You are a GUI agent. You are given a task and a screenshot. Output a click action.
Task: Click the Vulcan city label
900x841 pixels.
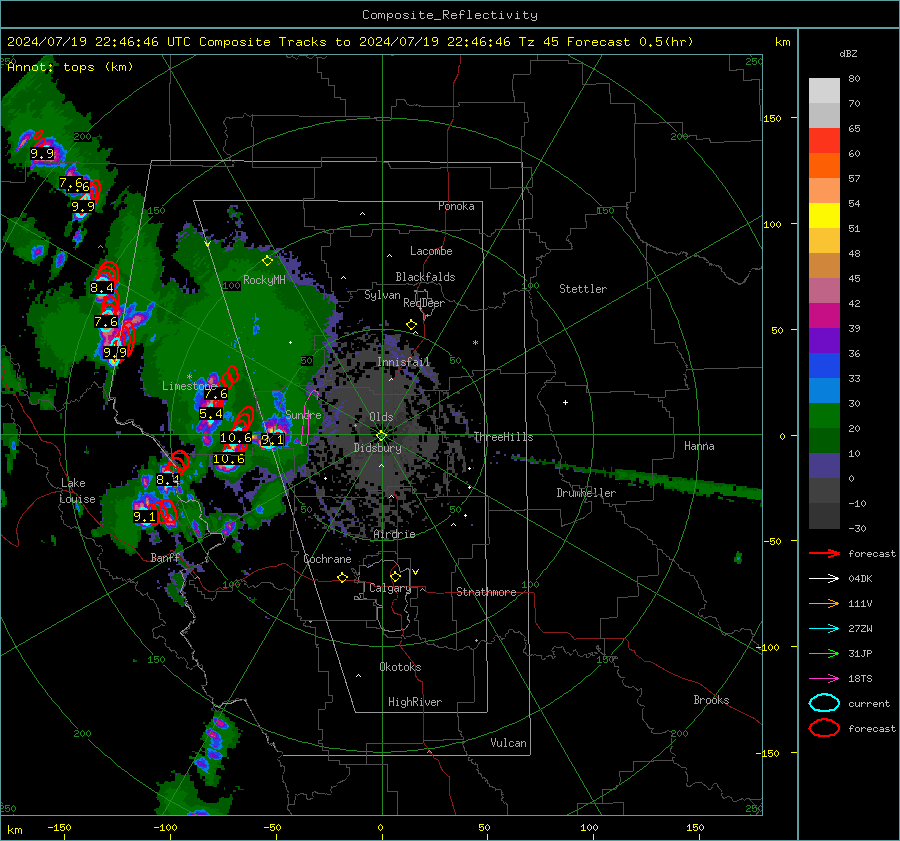[x=508, y=743]
